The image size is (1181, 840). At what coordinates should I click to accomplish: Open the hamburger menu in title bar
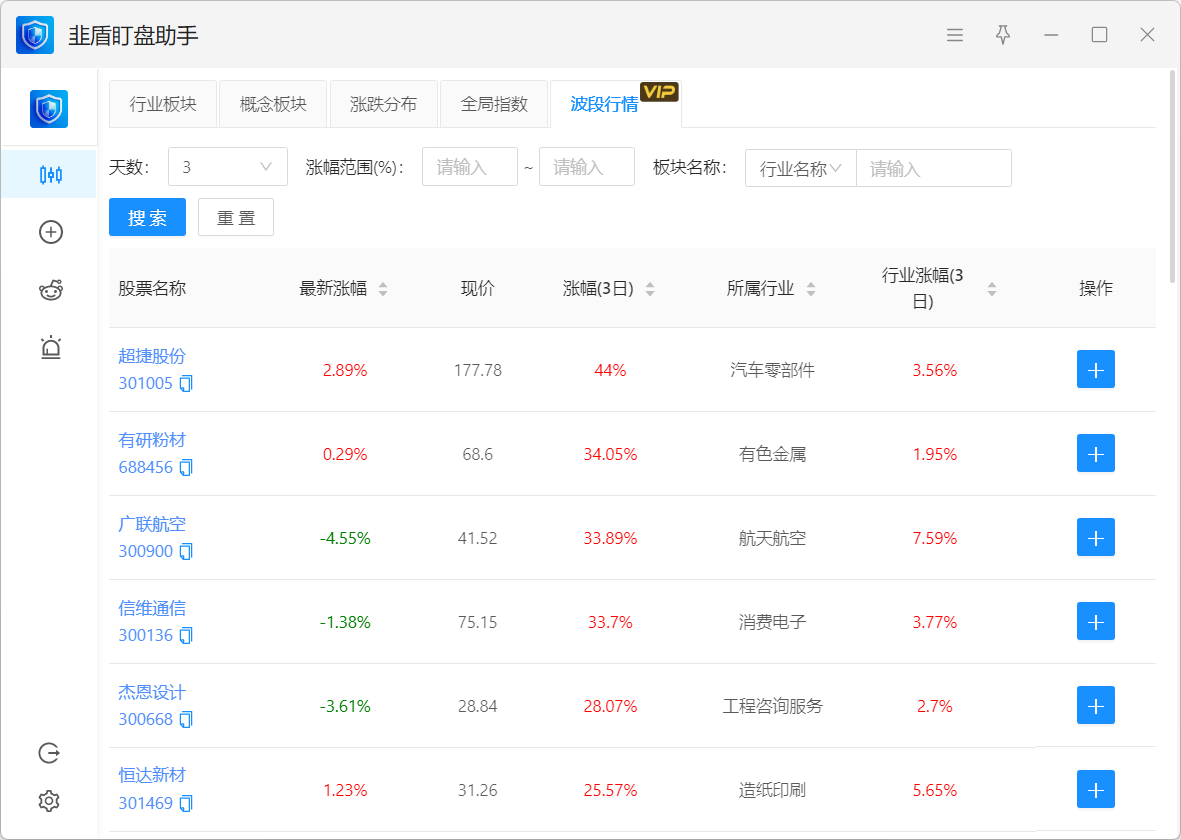955,35
